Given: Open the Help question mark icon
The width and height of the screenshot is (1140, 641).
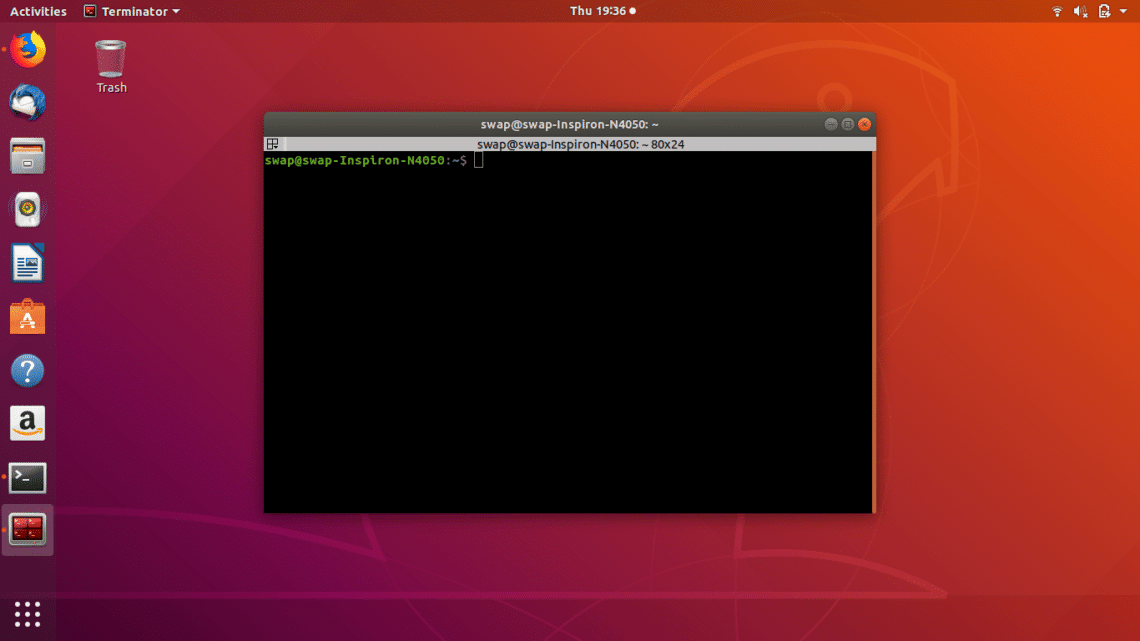Looking at the screenshot, I should pyautogui.click(x=28, y=371).
